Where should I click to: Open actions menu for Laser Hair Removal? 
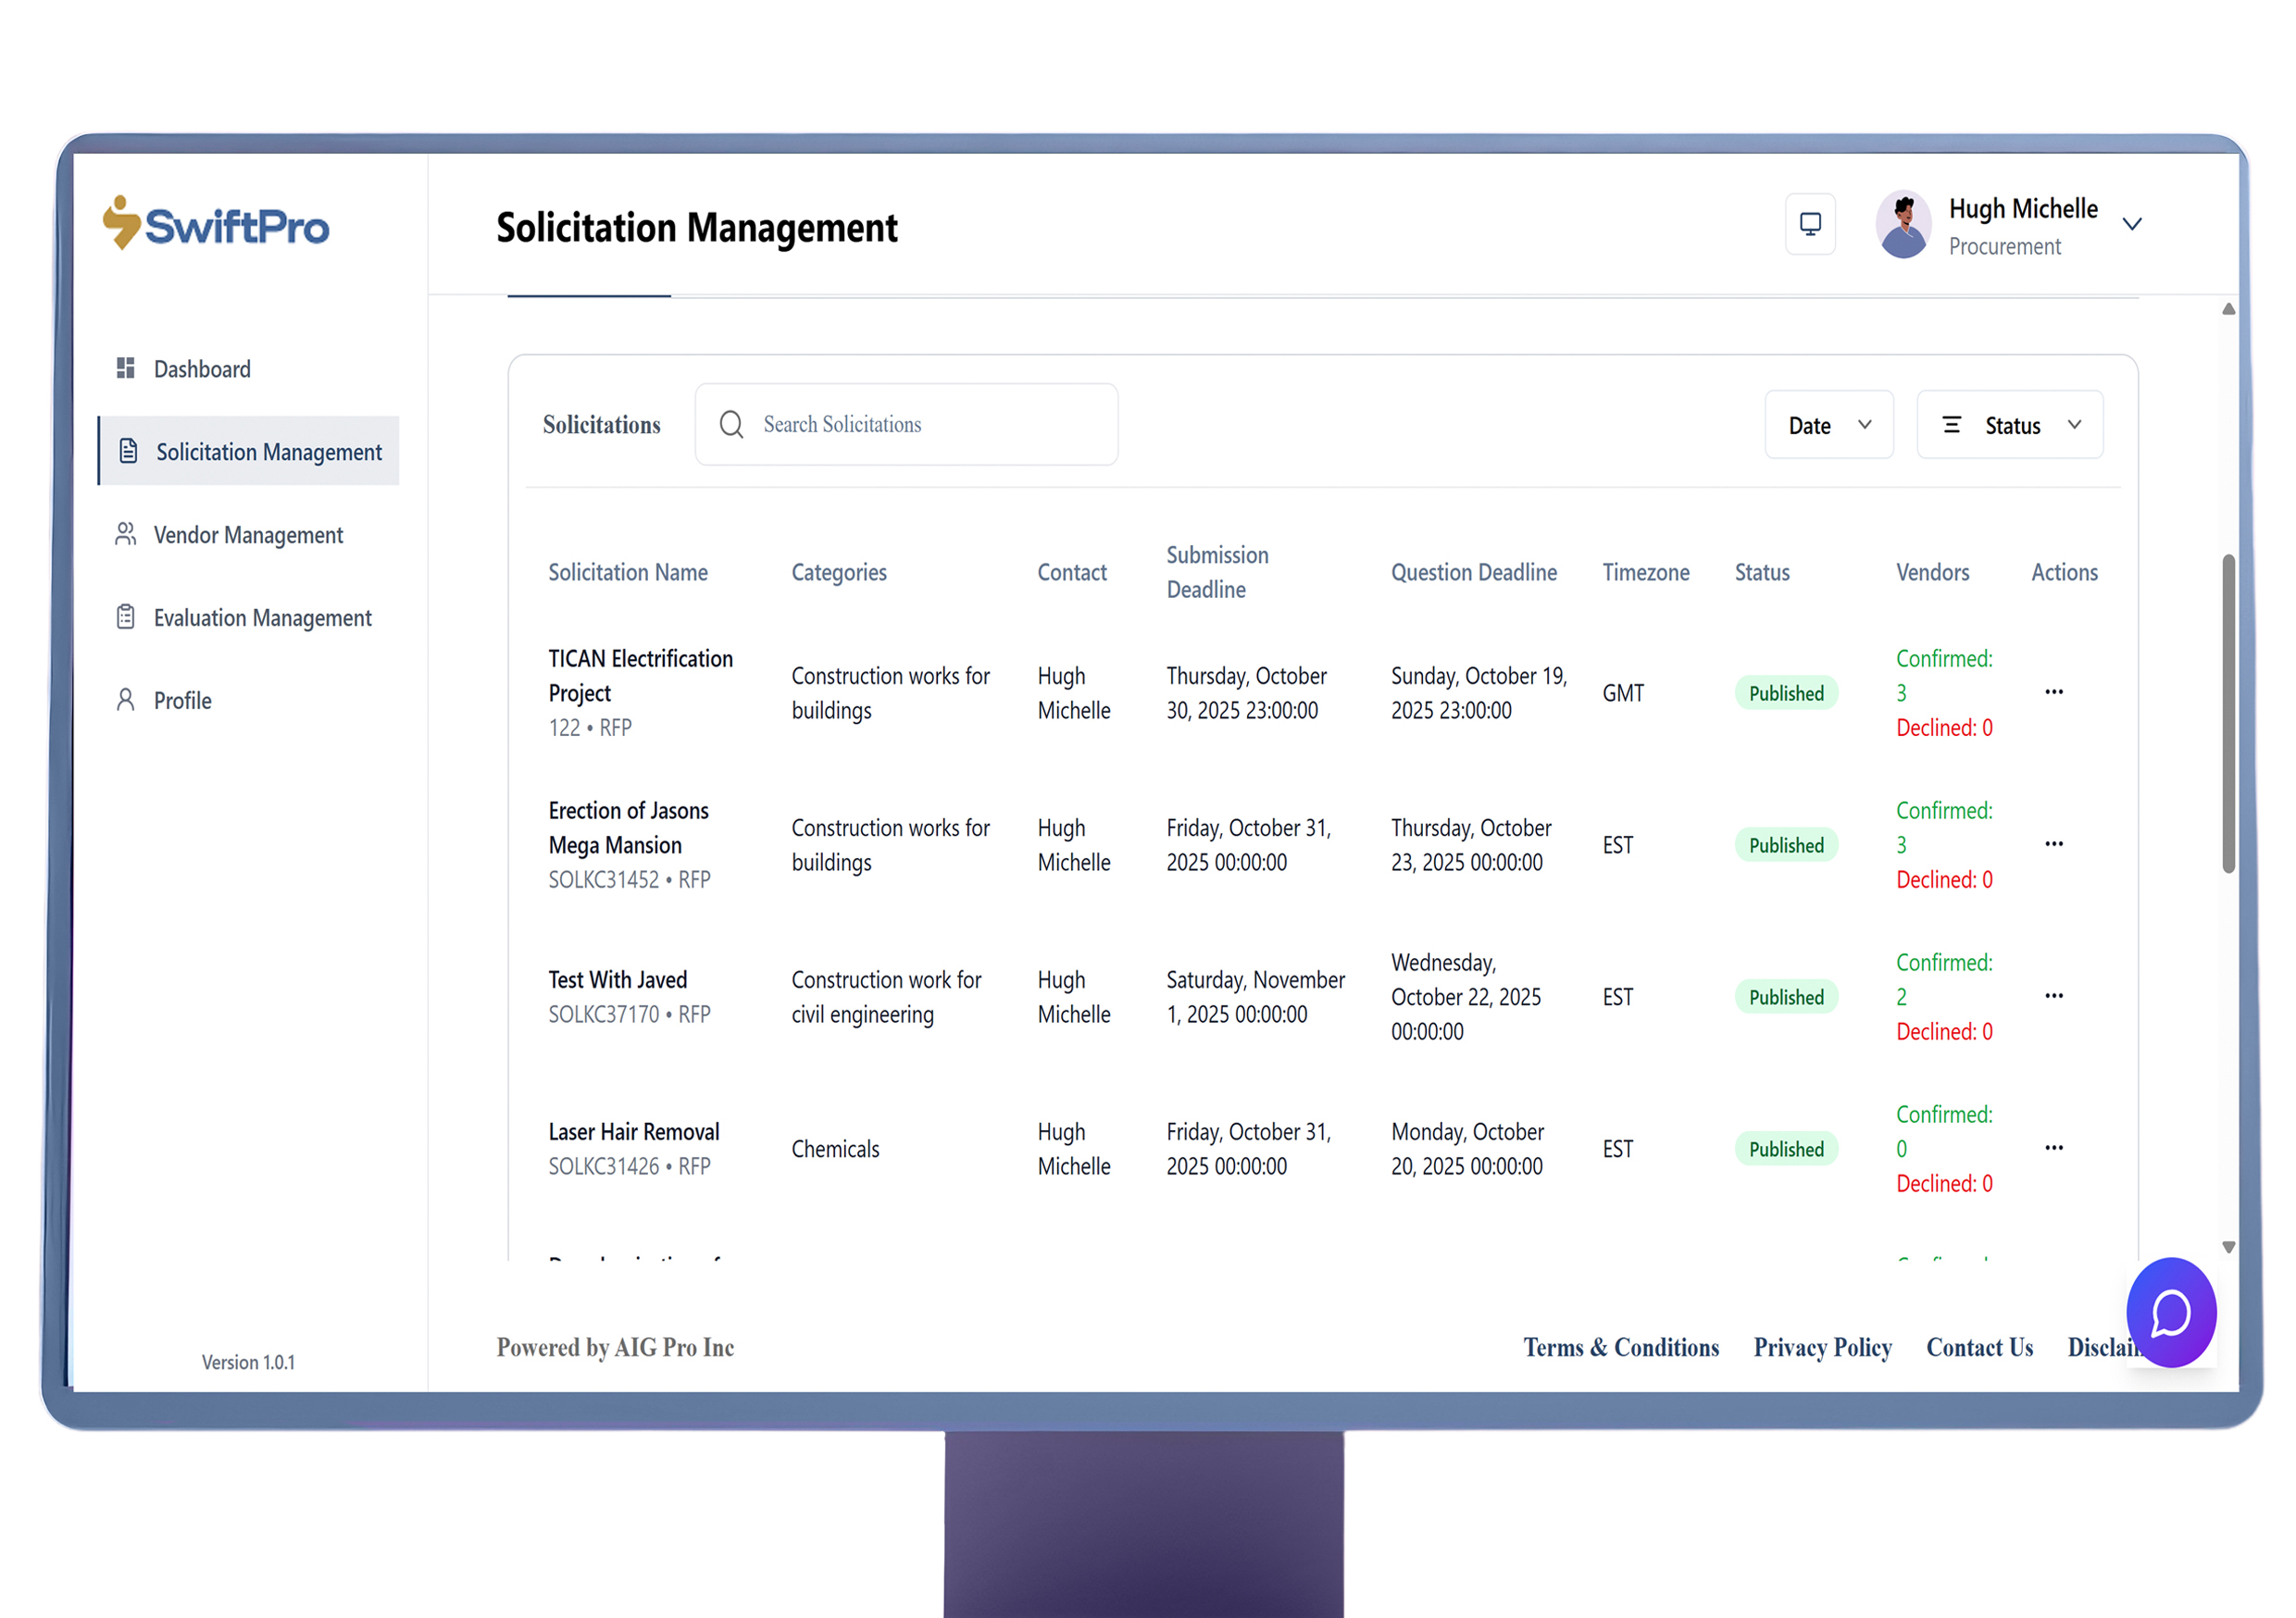click(x=2053, y=1148)
